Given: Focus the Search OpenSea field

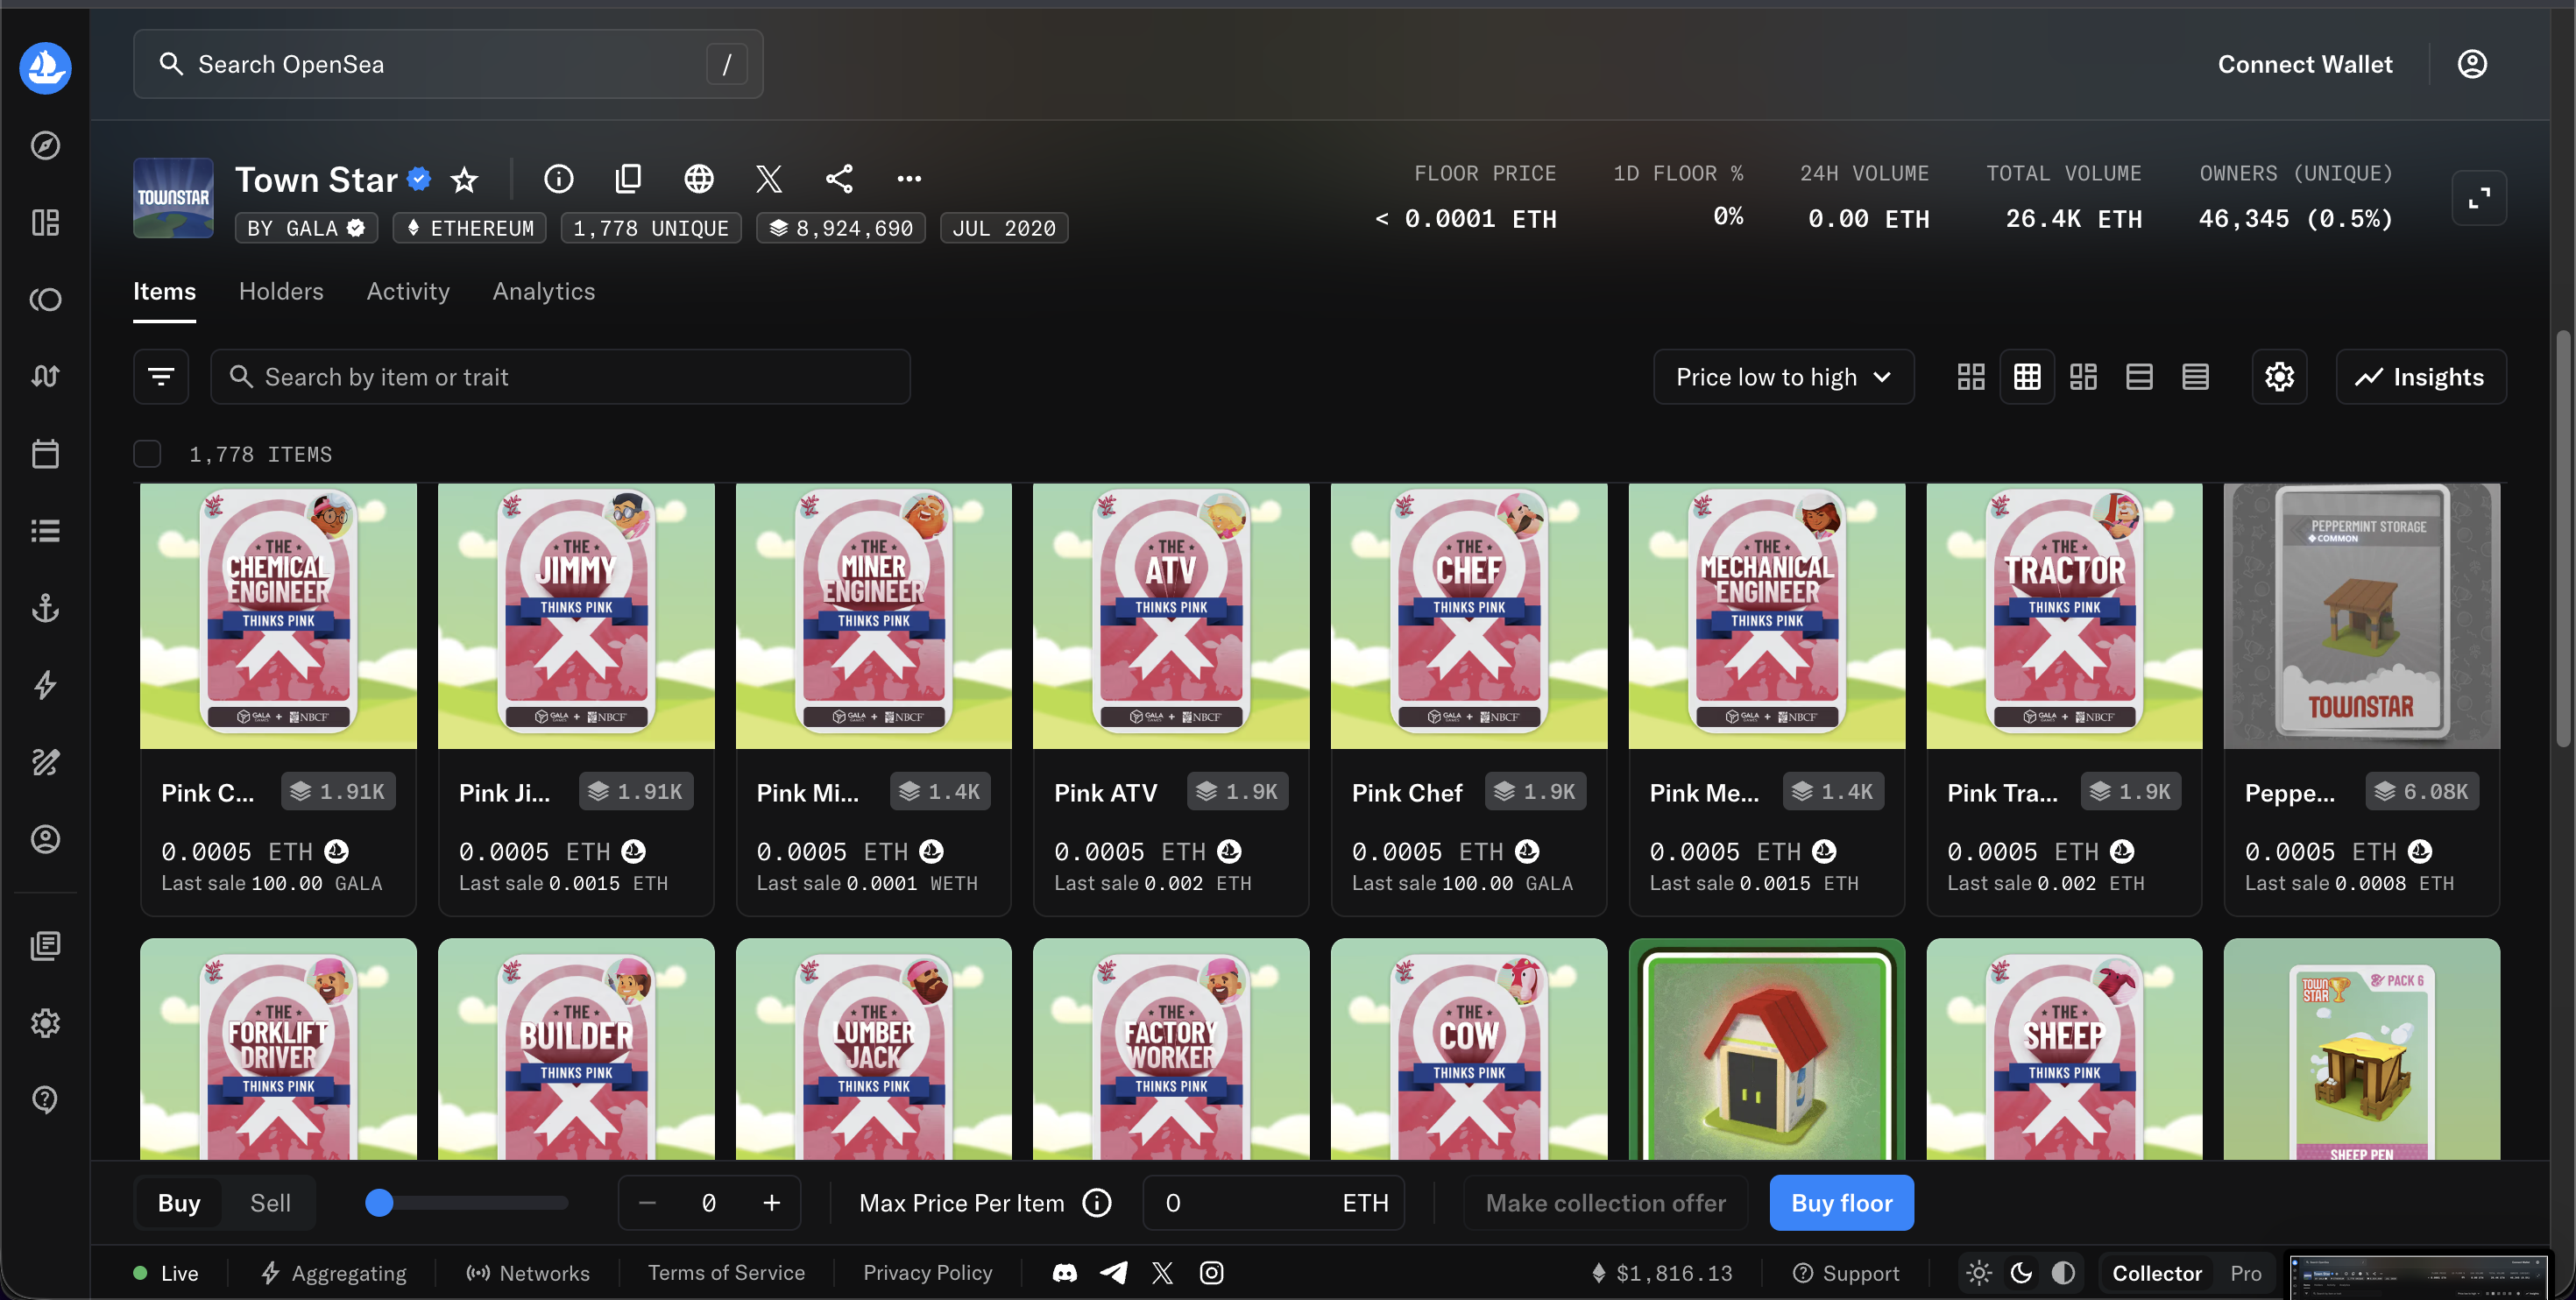Looking at the screenshot, I should [x=448, y=64].
